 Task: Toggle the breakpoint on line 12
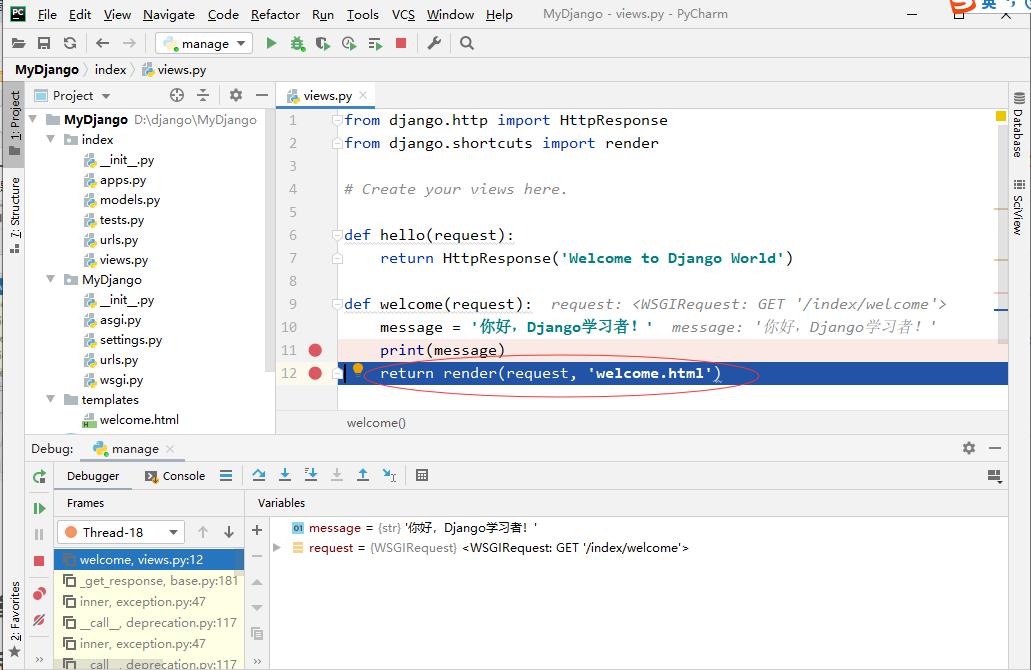316,373
